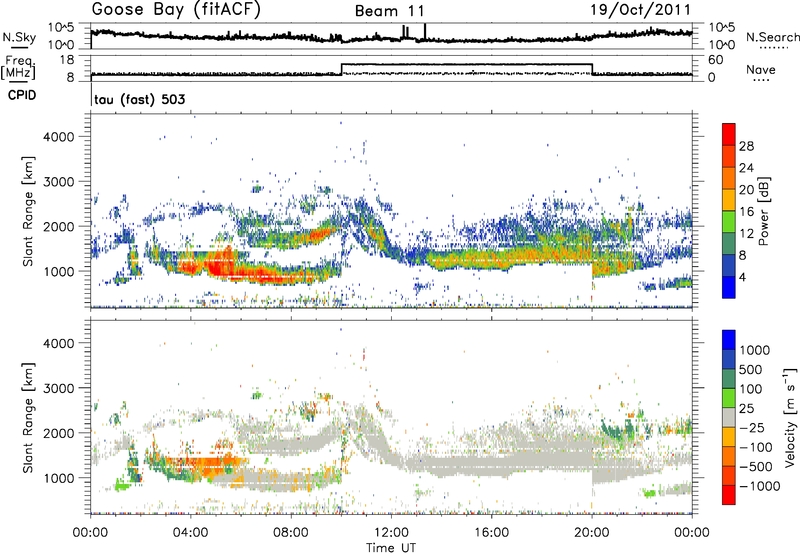Pick the gray ±25 velocity colorbar segment

click(x=729, y=418)
